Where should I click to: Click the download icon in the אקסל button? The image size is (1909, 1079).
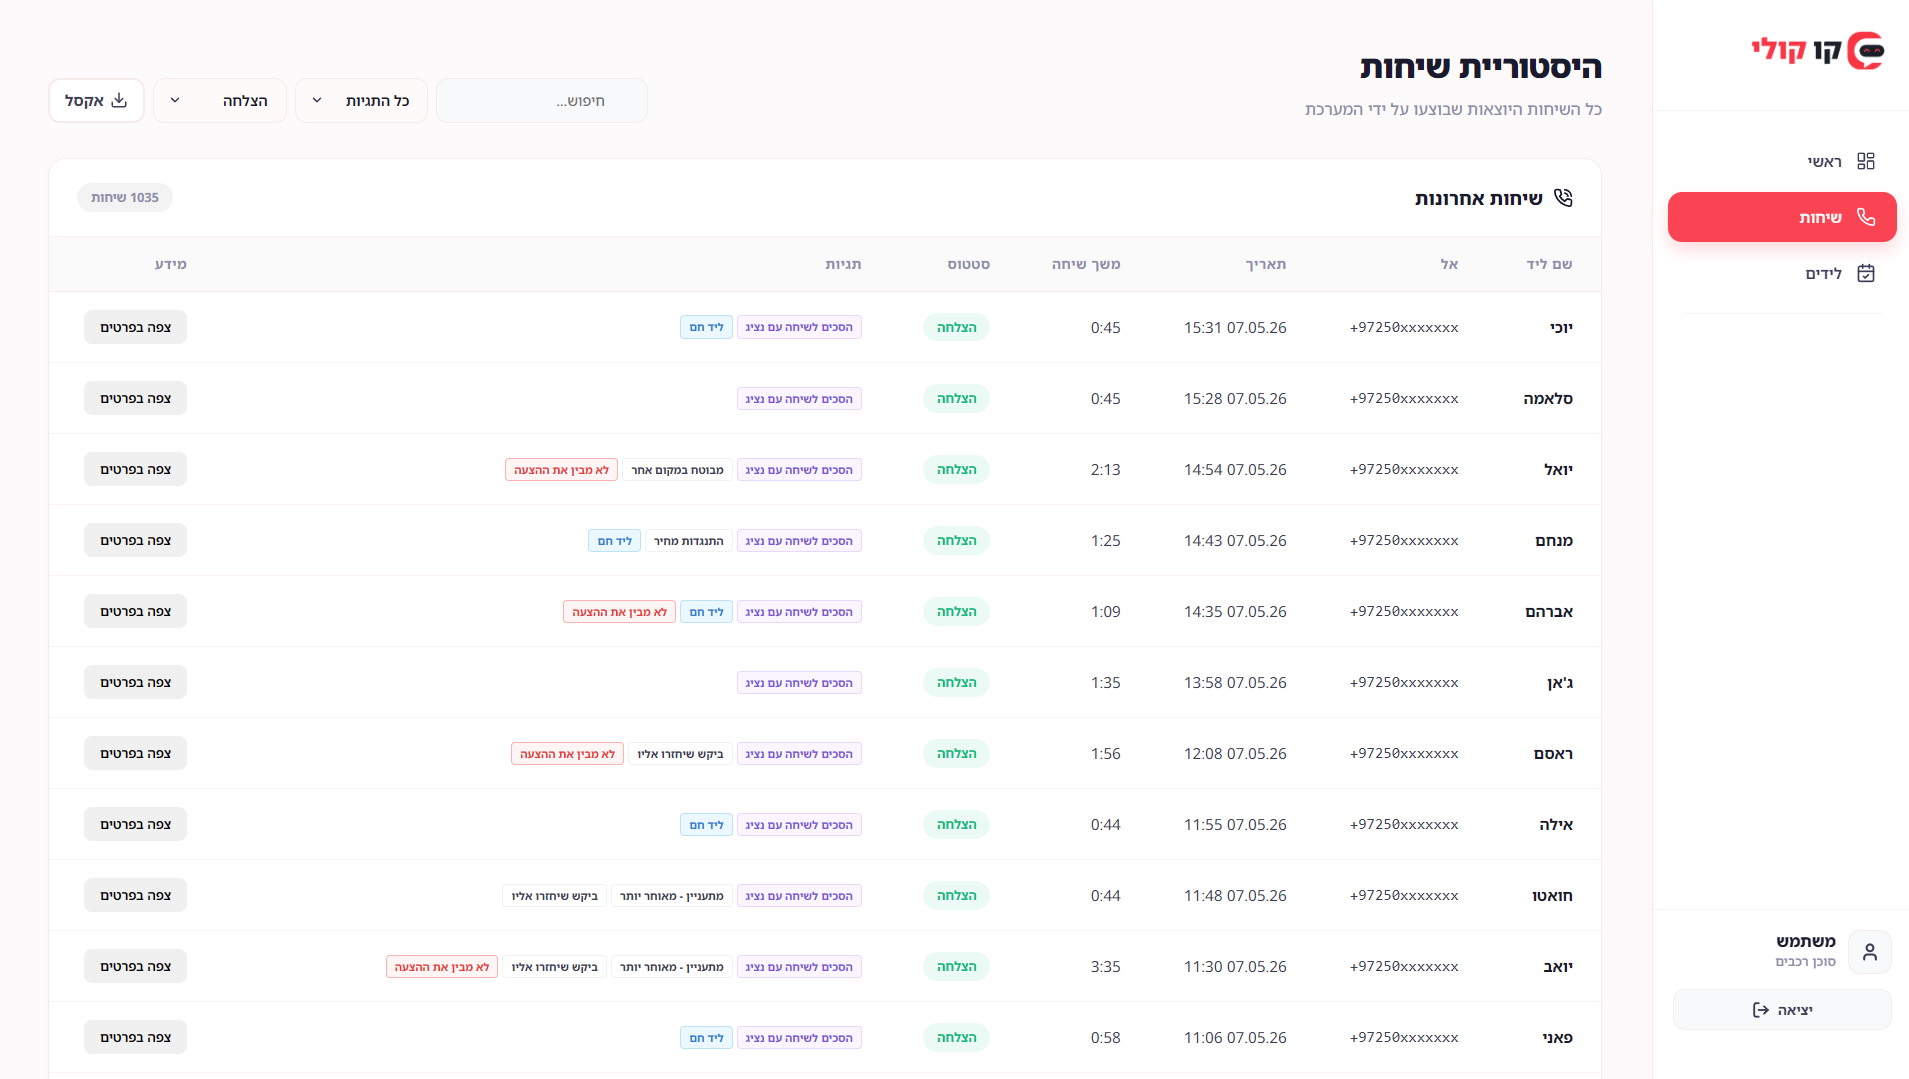(119, 100)
